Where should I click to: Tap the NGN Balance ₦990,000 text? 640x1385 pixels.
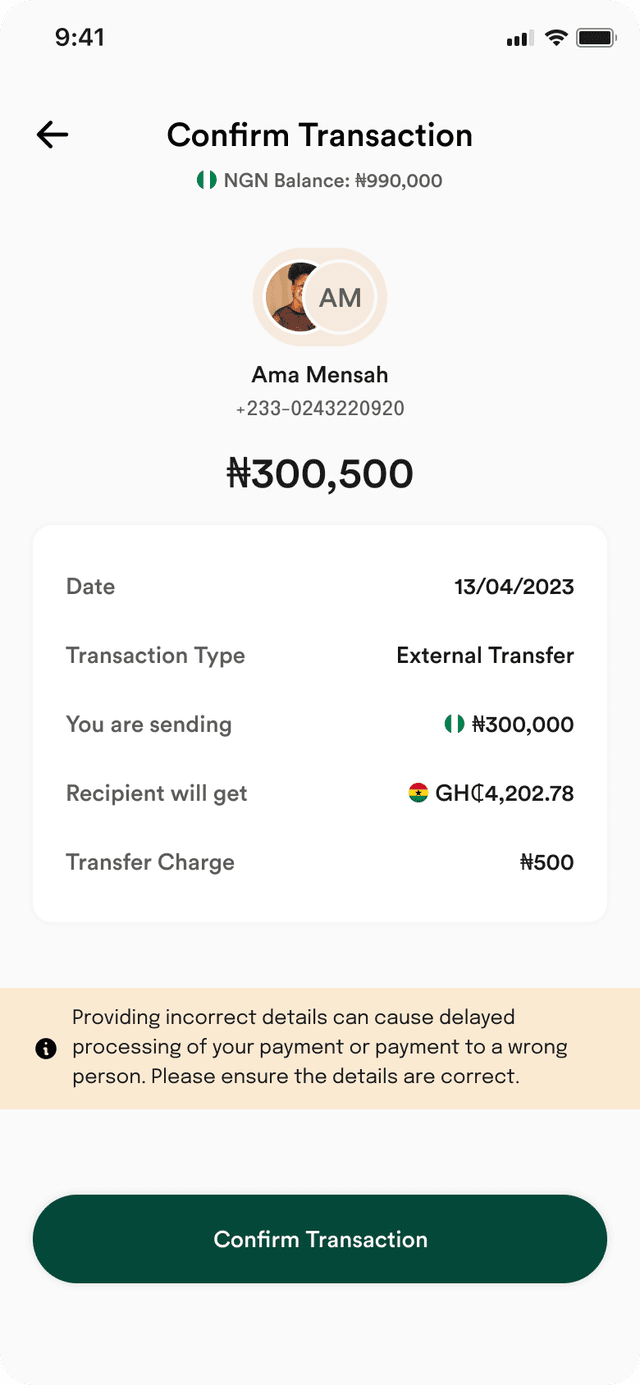point(333,181)
